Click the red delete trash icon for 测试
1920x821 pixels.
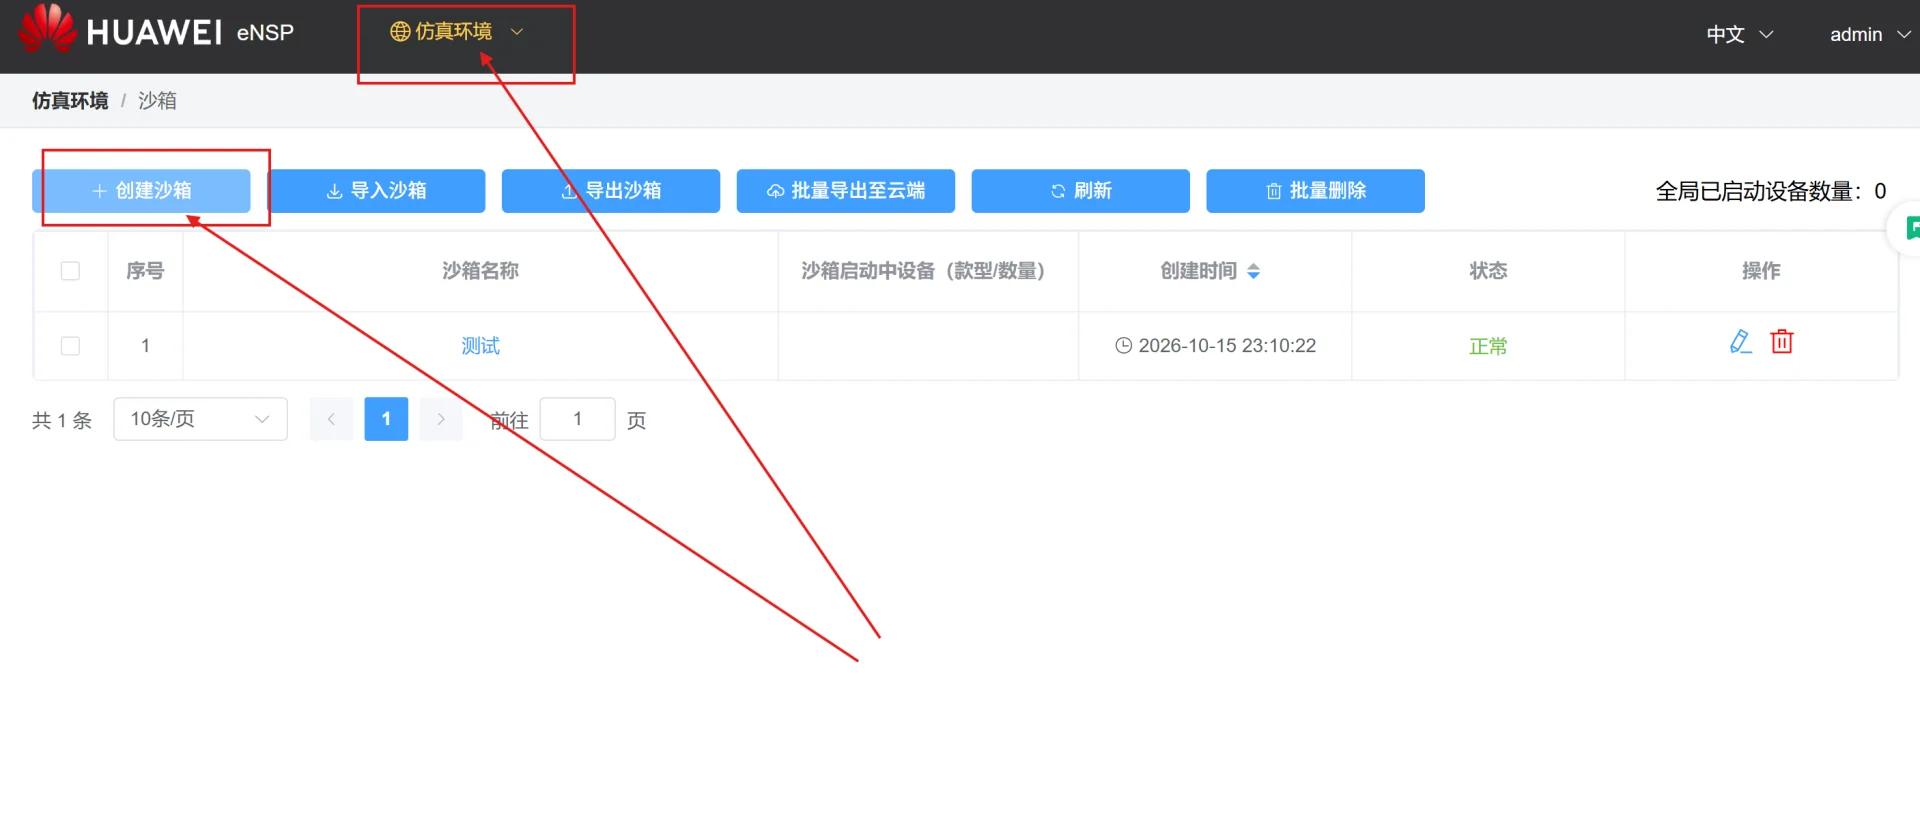(x=1782, y=342)
